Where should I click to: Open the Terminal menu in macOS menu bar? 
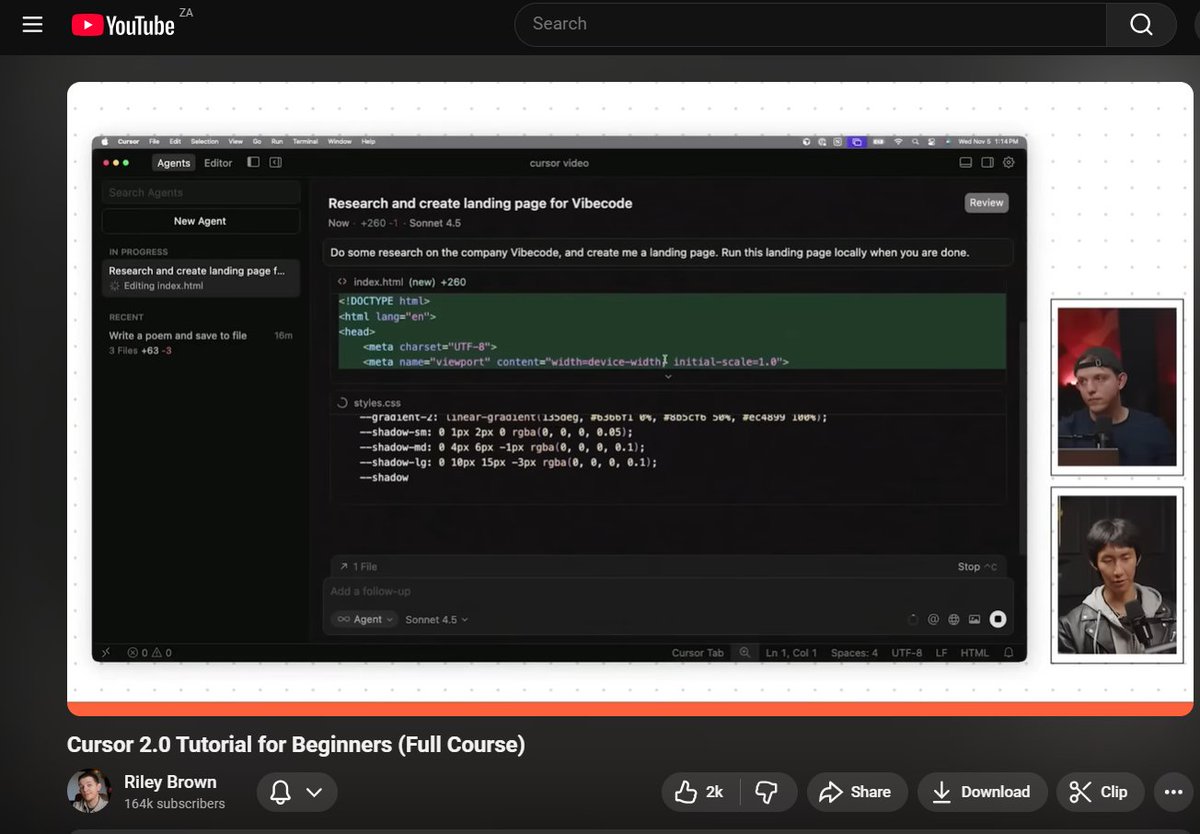click(x=305, y=142)
